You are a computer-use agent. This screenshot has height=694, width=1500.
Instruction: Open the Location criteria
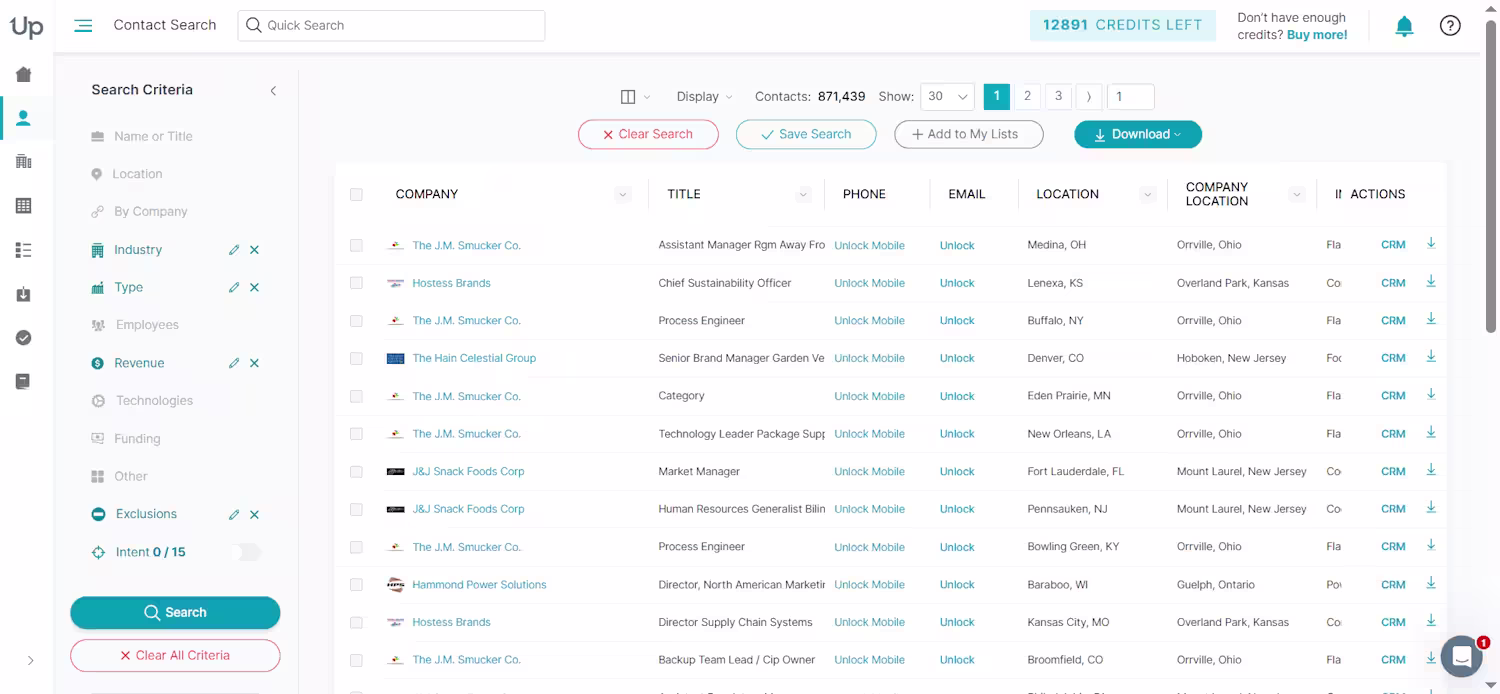137,174
